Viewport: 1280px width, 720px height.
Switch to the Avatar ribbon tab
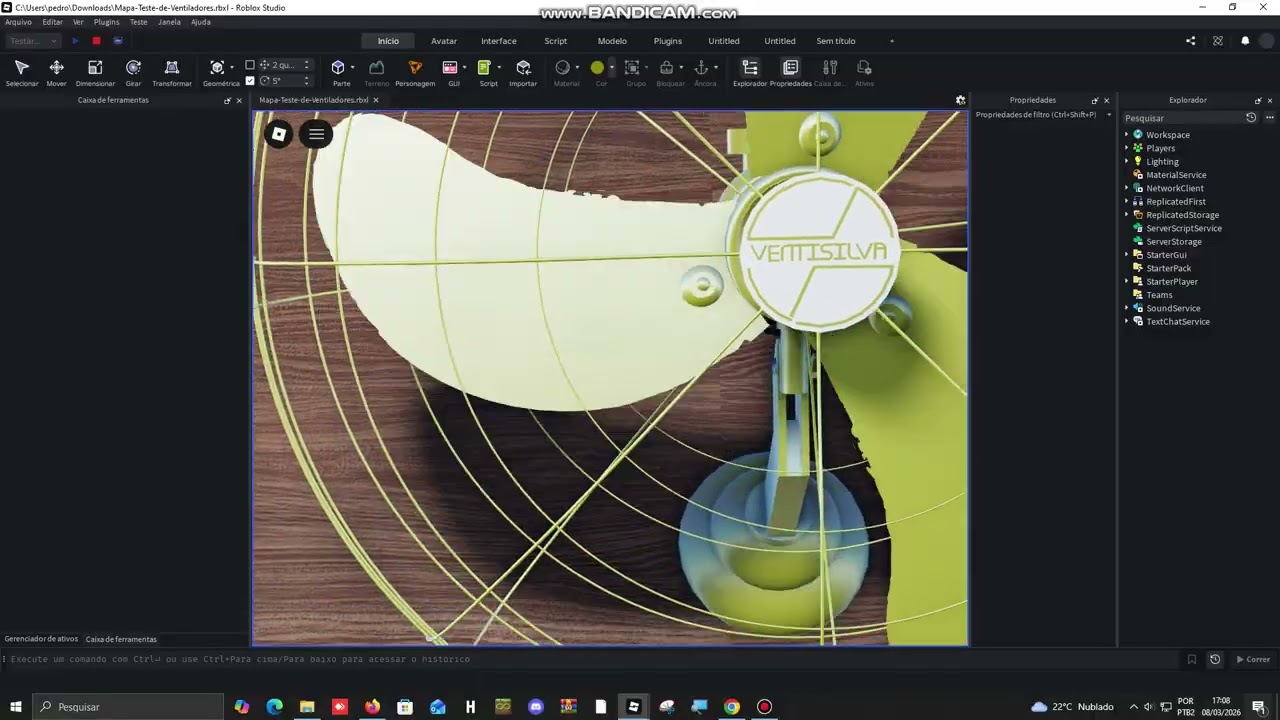pyautogui.click(x=444, y=41)
